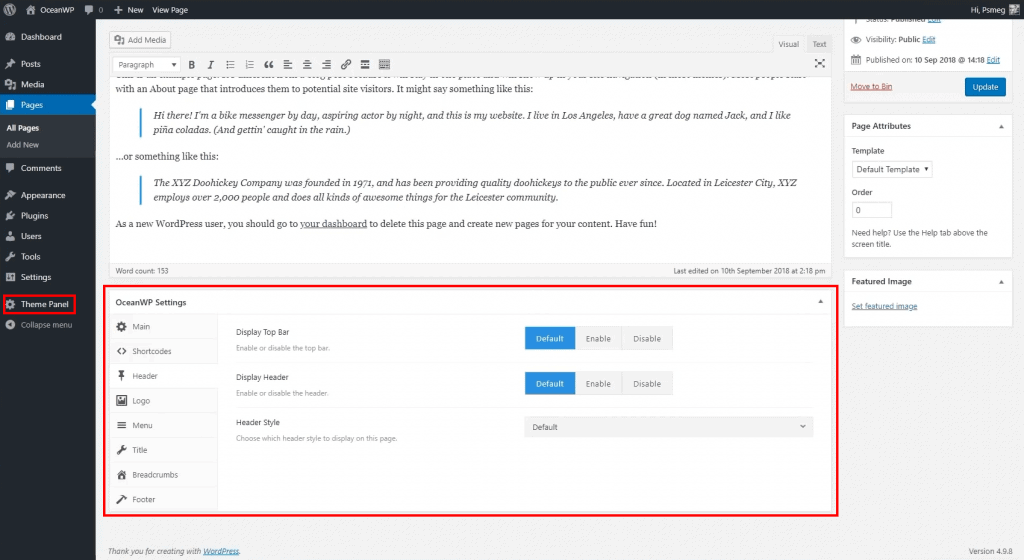Click the Set featured image link
Viewport: 1024px width, 560px height.
click(x=884, y=306)
